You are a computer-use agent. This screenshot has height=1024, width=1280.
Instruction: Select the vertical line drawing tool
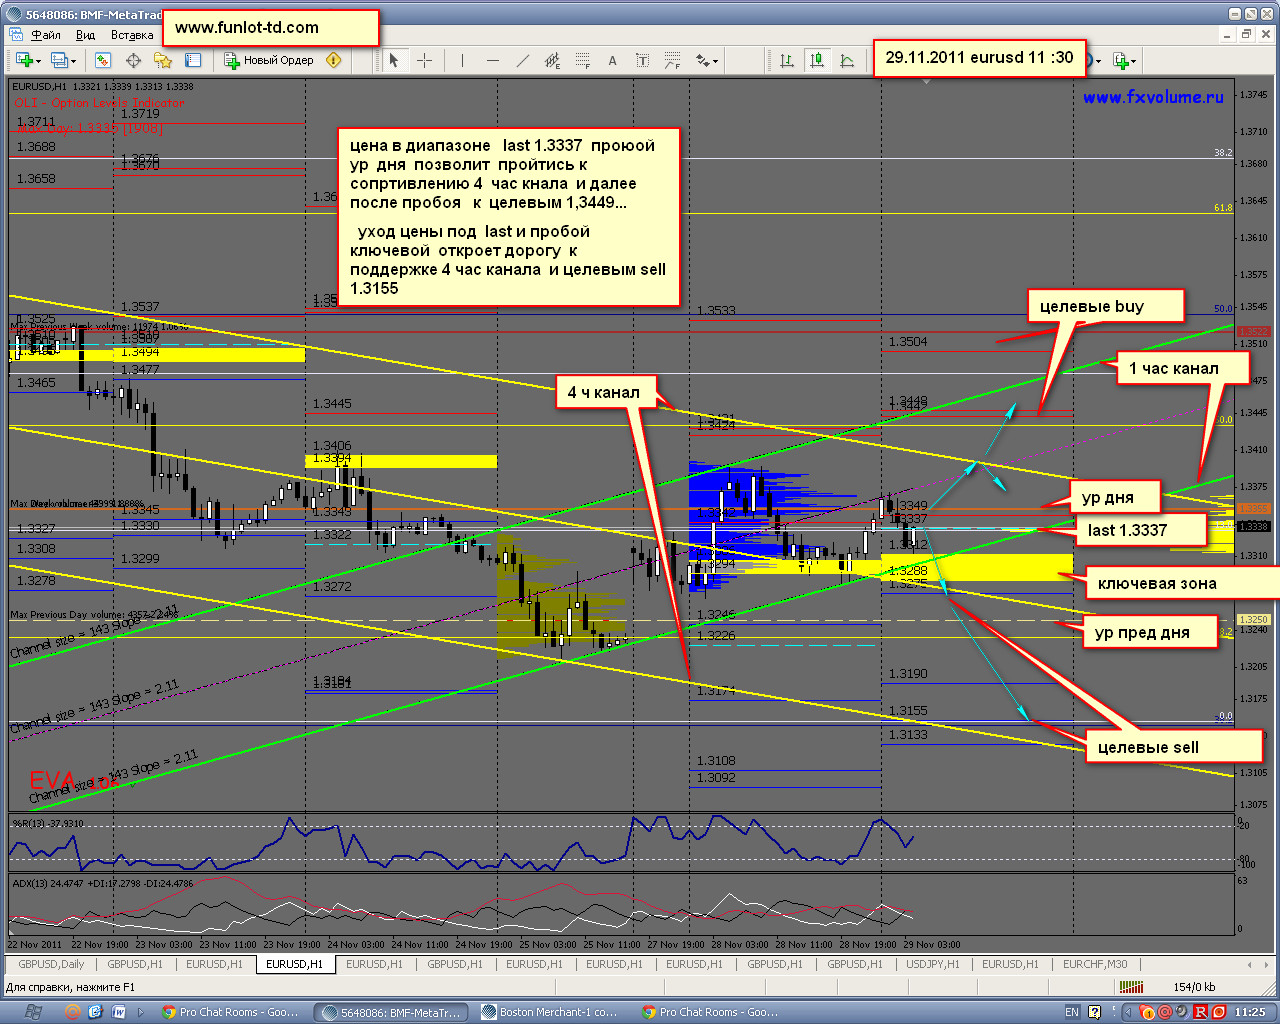point(462,60)
